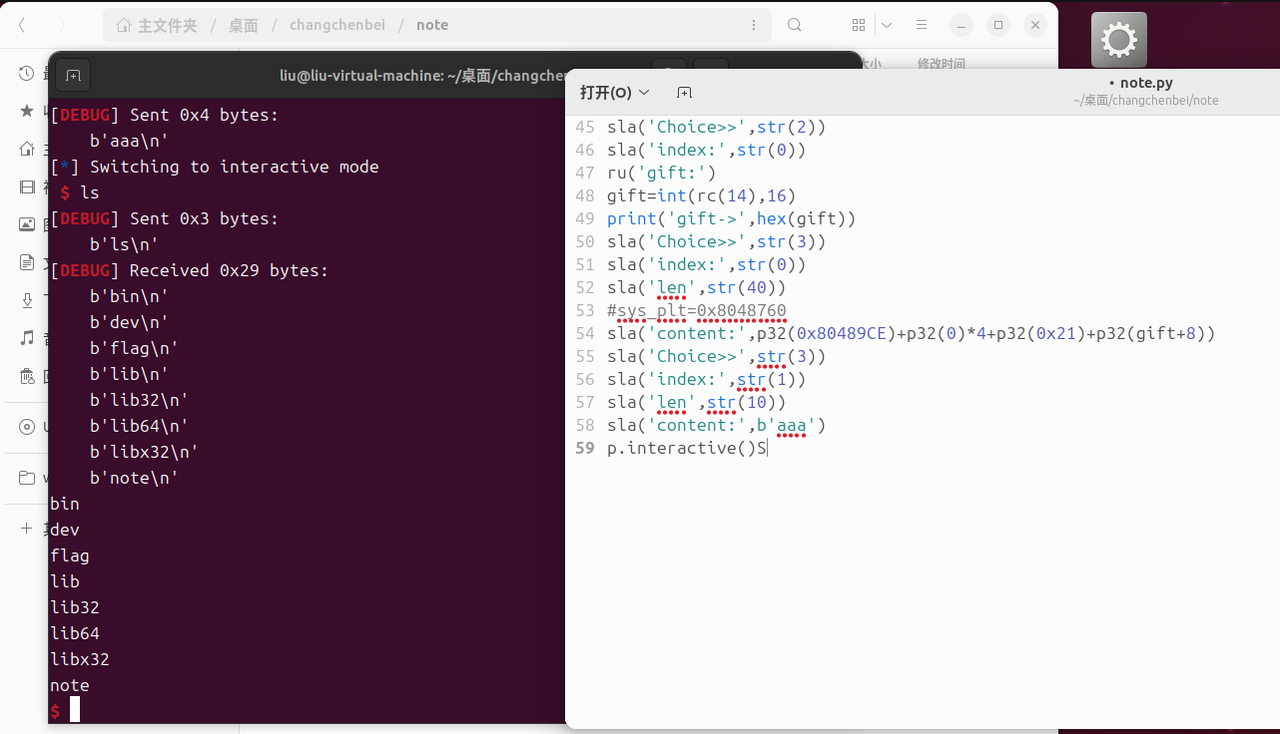Open Recent in Files sidebar
The height and width of the screenshot is (734, 1280).
(27, 73)
